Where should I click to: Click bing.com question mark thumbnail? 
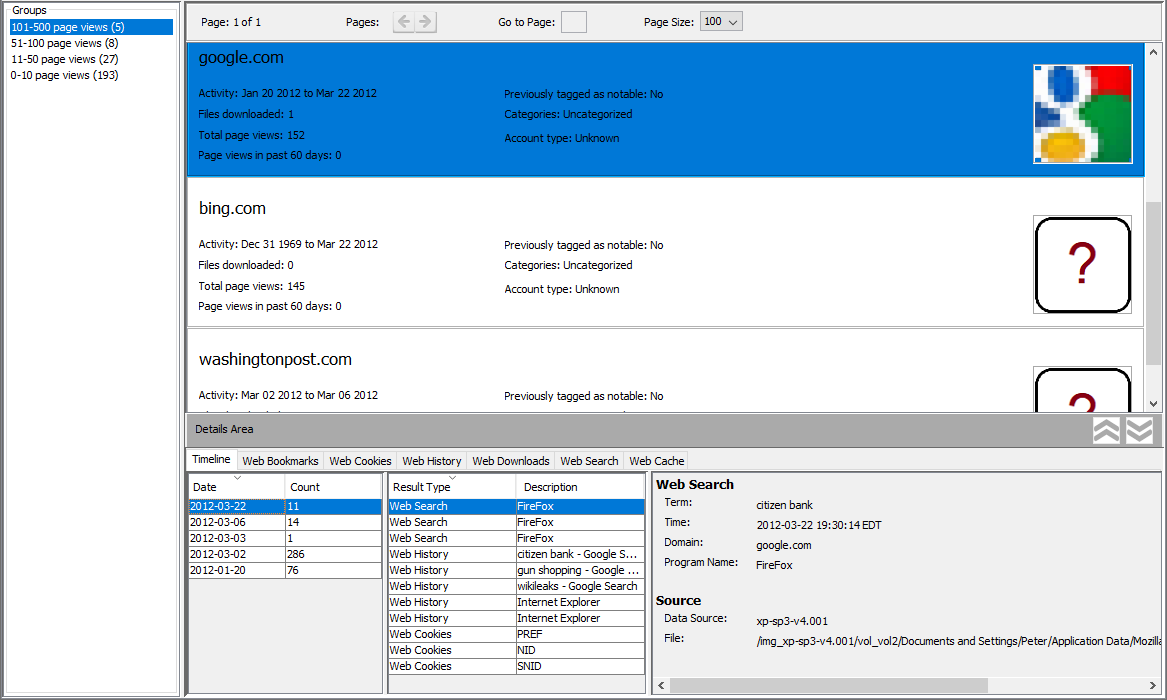coord(1082,265)
